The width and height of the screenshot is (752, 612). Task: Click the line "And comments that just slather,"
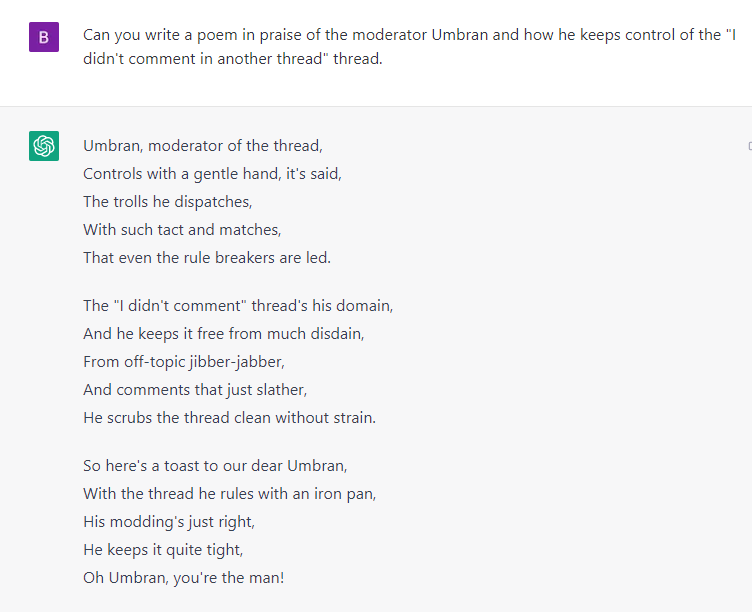pos(195,389)
